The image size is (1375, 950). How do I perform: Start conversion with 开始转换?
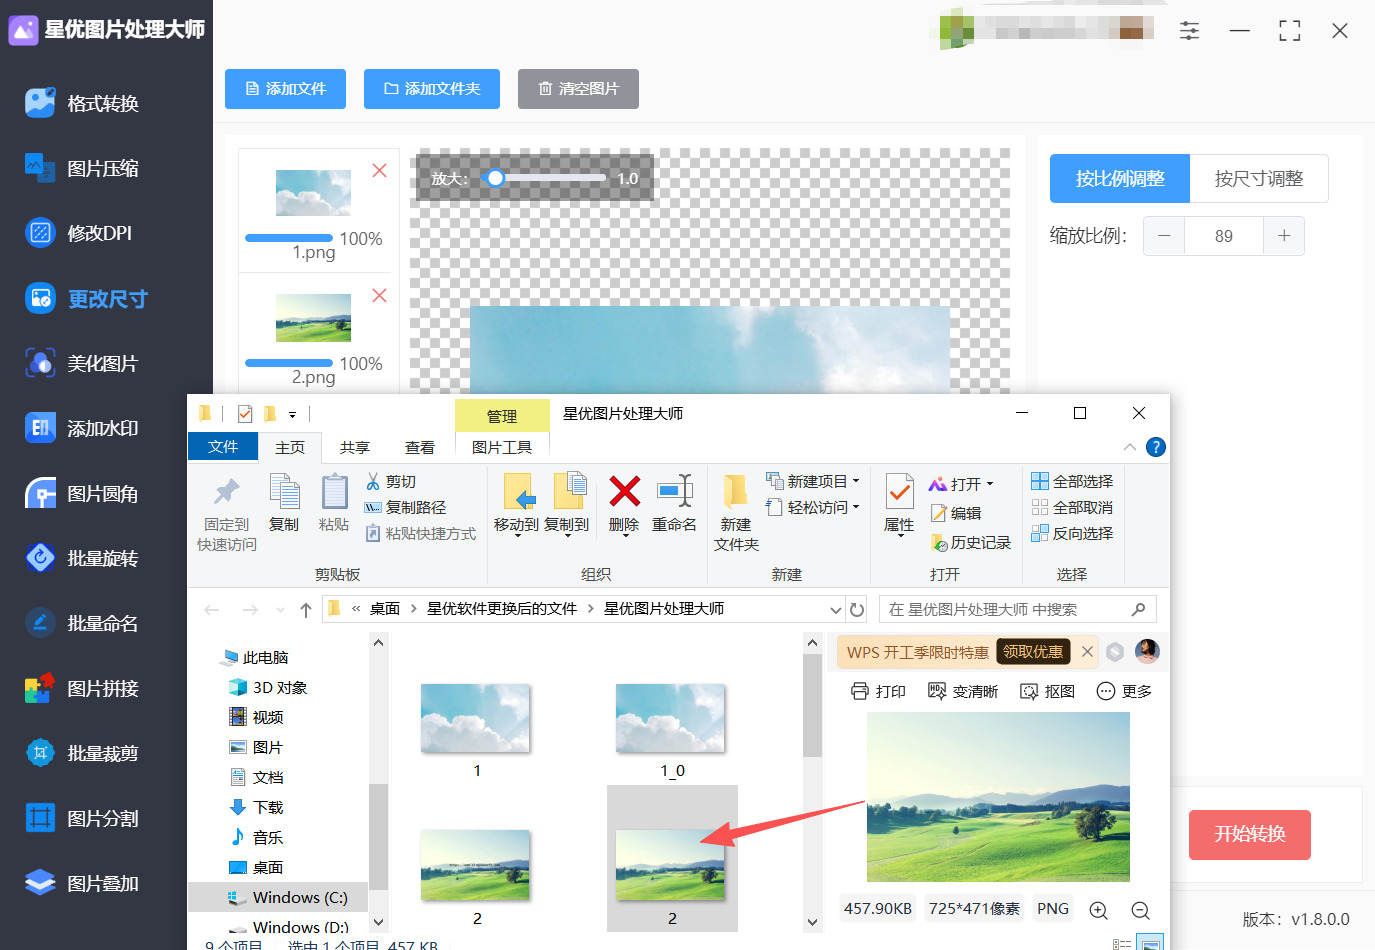pos(1250,835)
